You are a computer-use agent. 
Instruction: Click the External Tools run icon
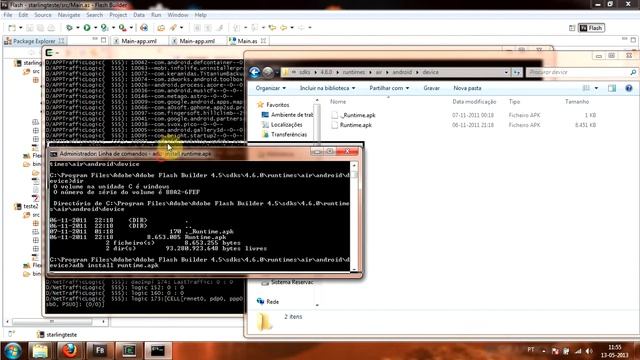click(x=122, y=28)
